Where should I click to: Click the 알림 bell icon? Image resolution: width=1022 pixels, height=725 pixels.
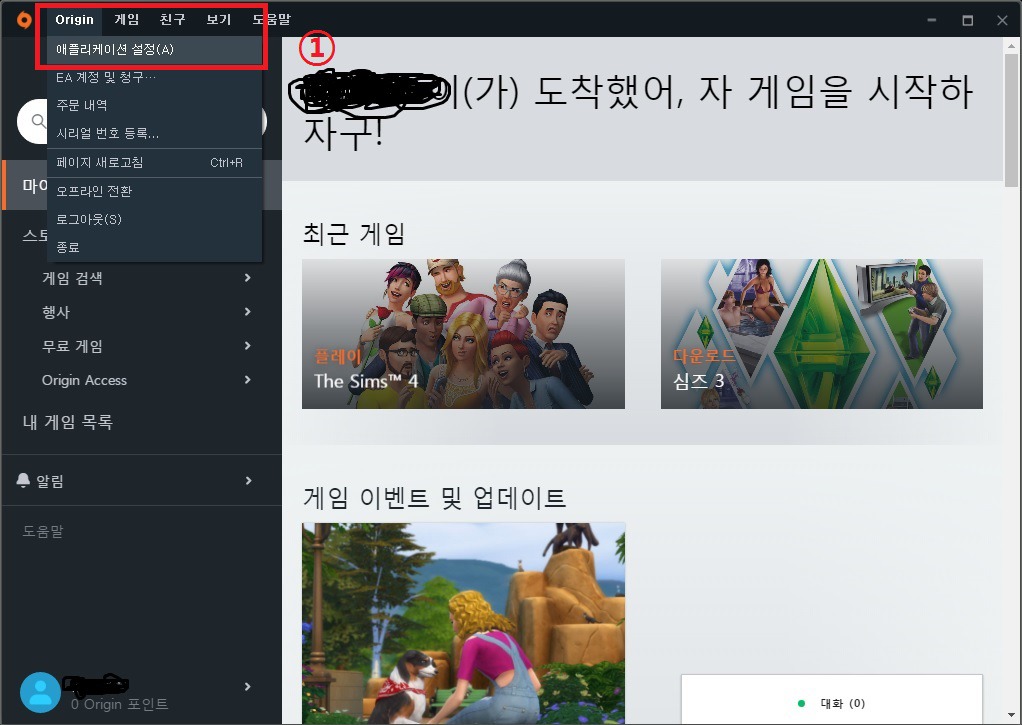[x=23, y=481]
